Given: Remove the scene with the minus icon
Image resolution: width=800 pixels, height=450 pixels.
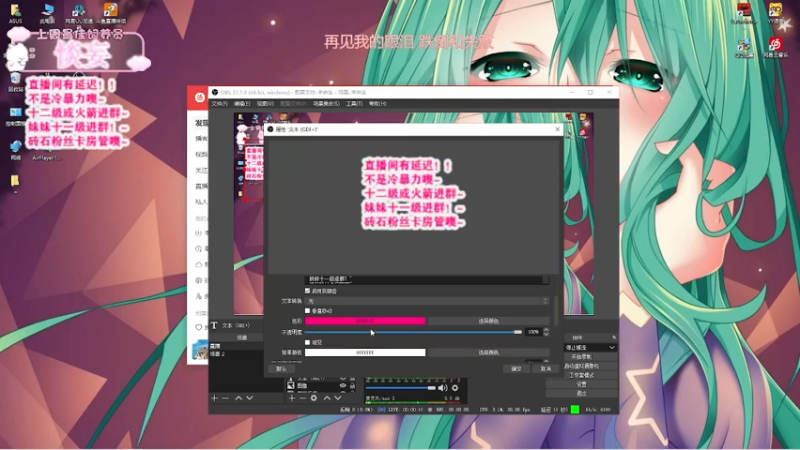Looking at the screenshot, I should point(226,398).
